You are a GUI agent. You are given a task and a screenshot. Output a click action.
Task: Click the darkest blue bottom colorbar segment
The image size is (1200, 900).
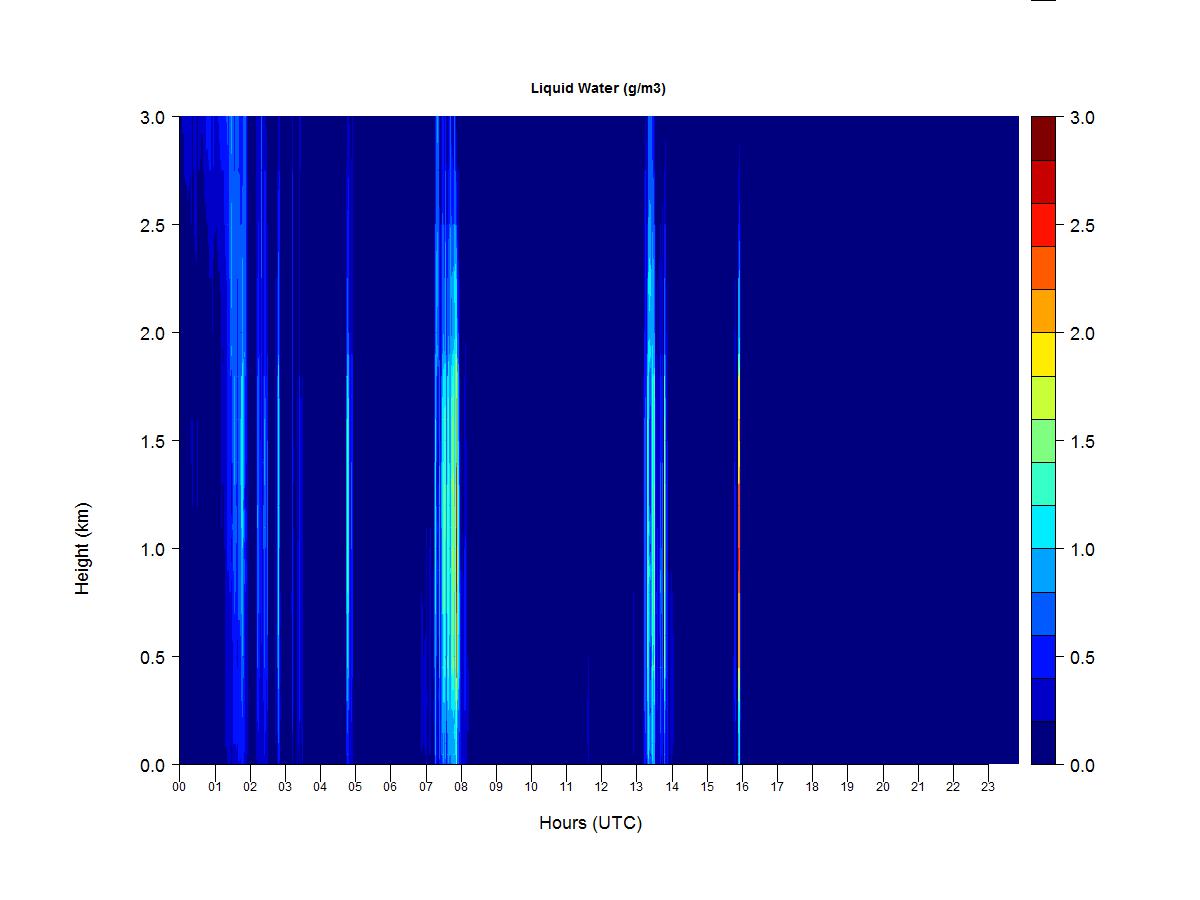tap(1043, 743)
